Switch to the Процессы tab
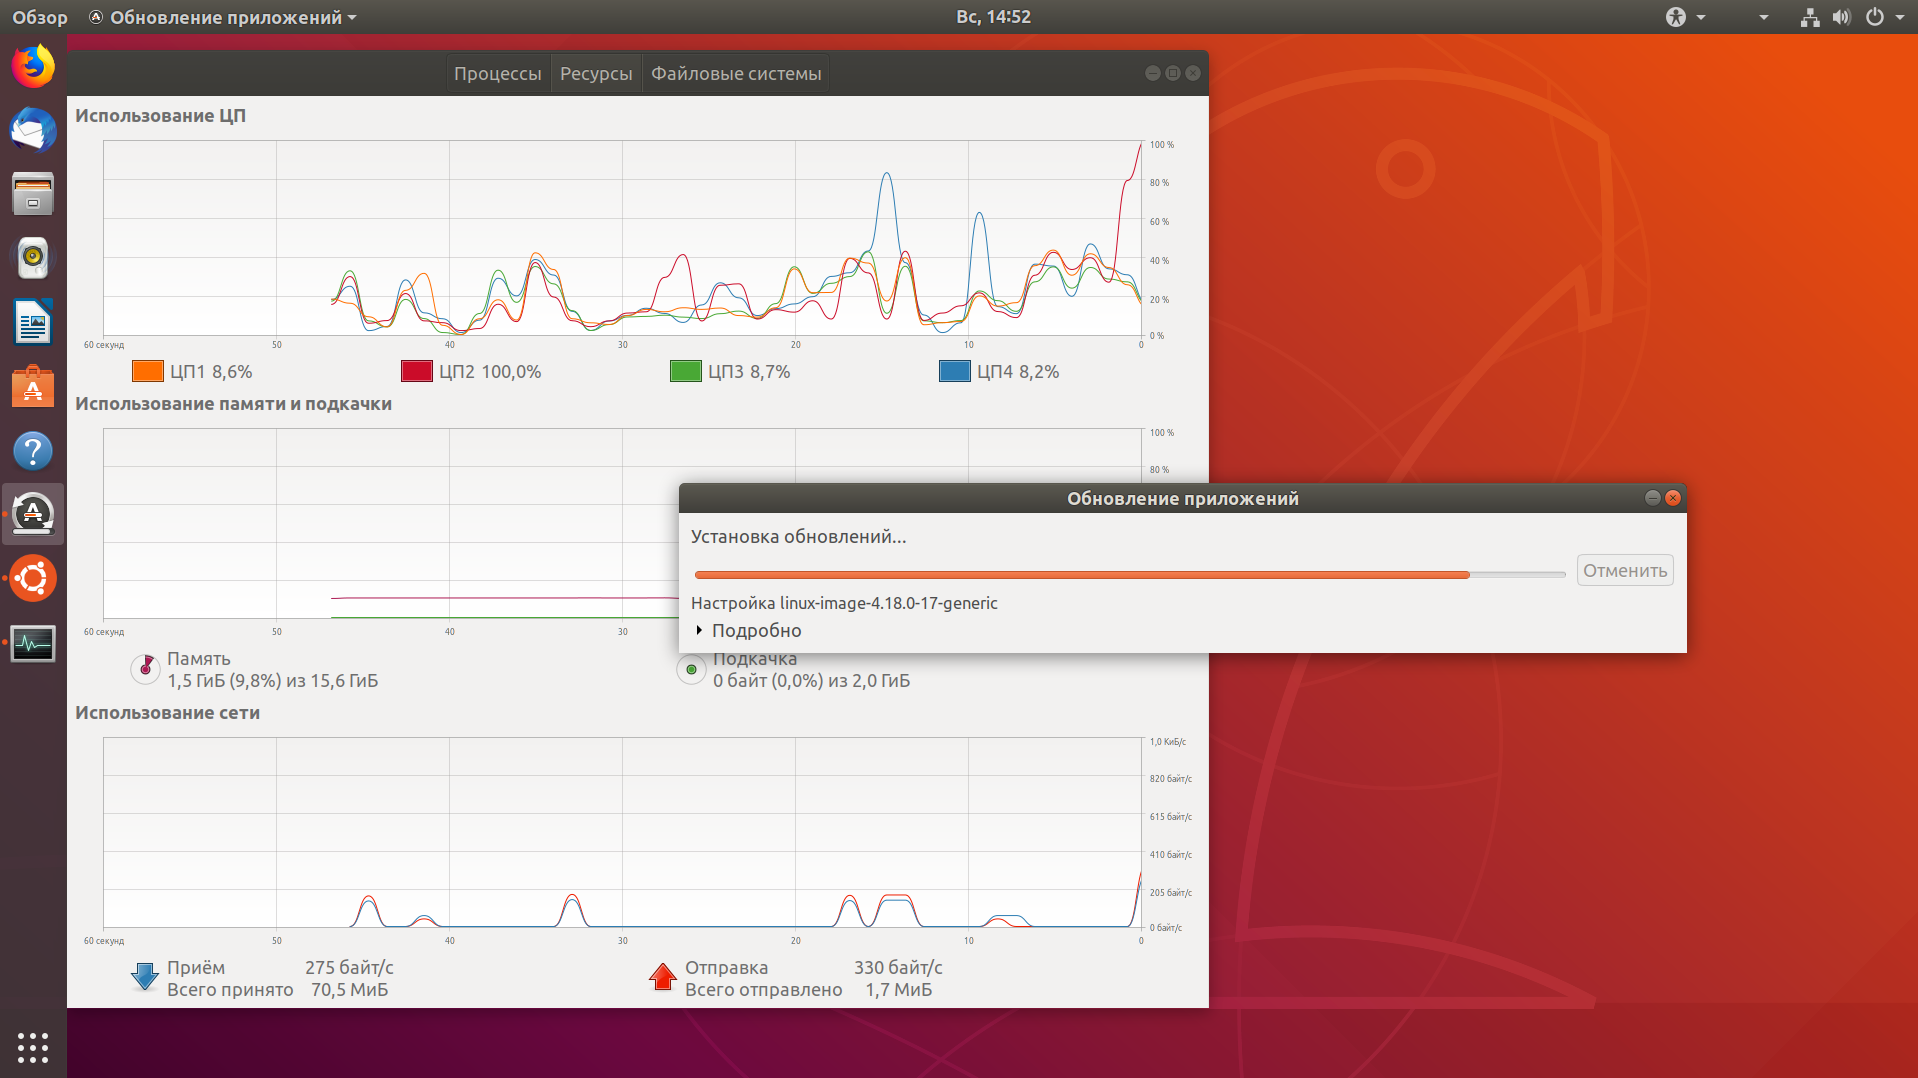This screenshot has width=1918, height=1078. (497, 74)
